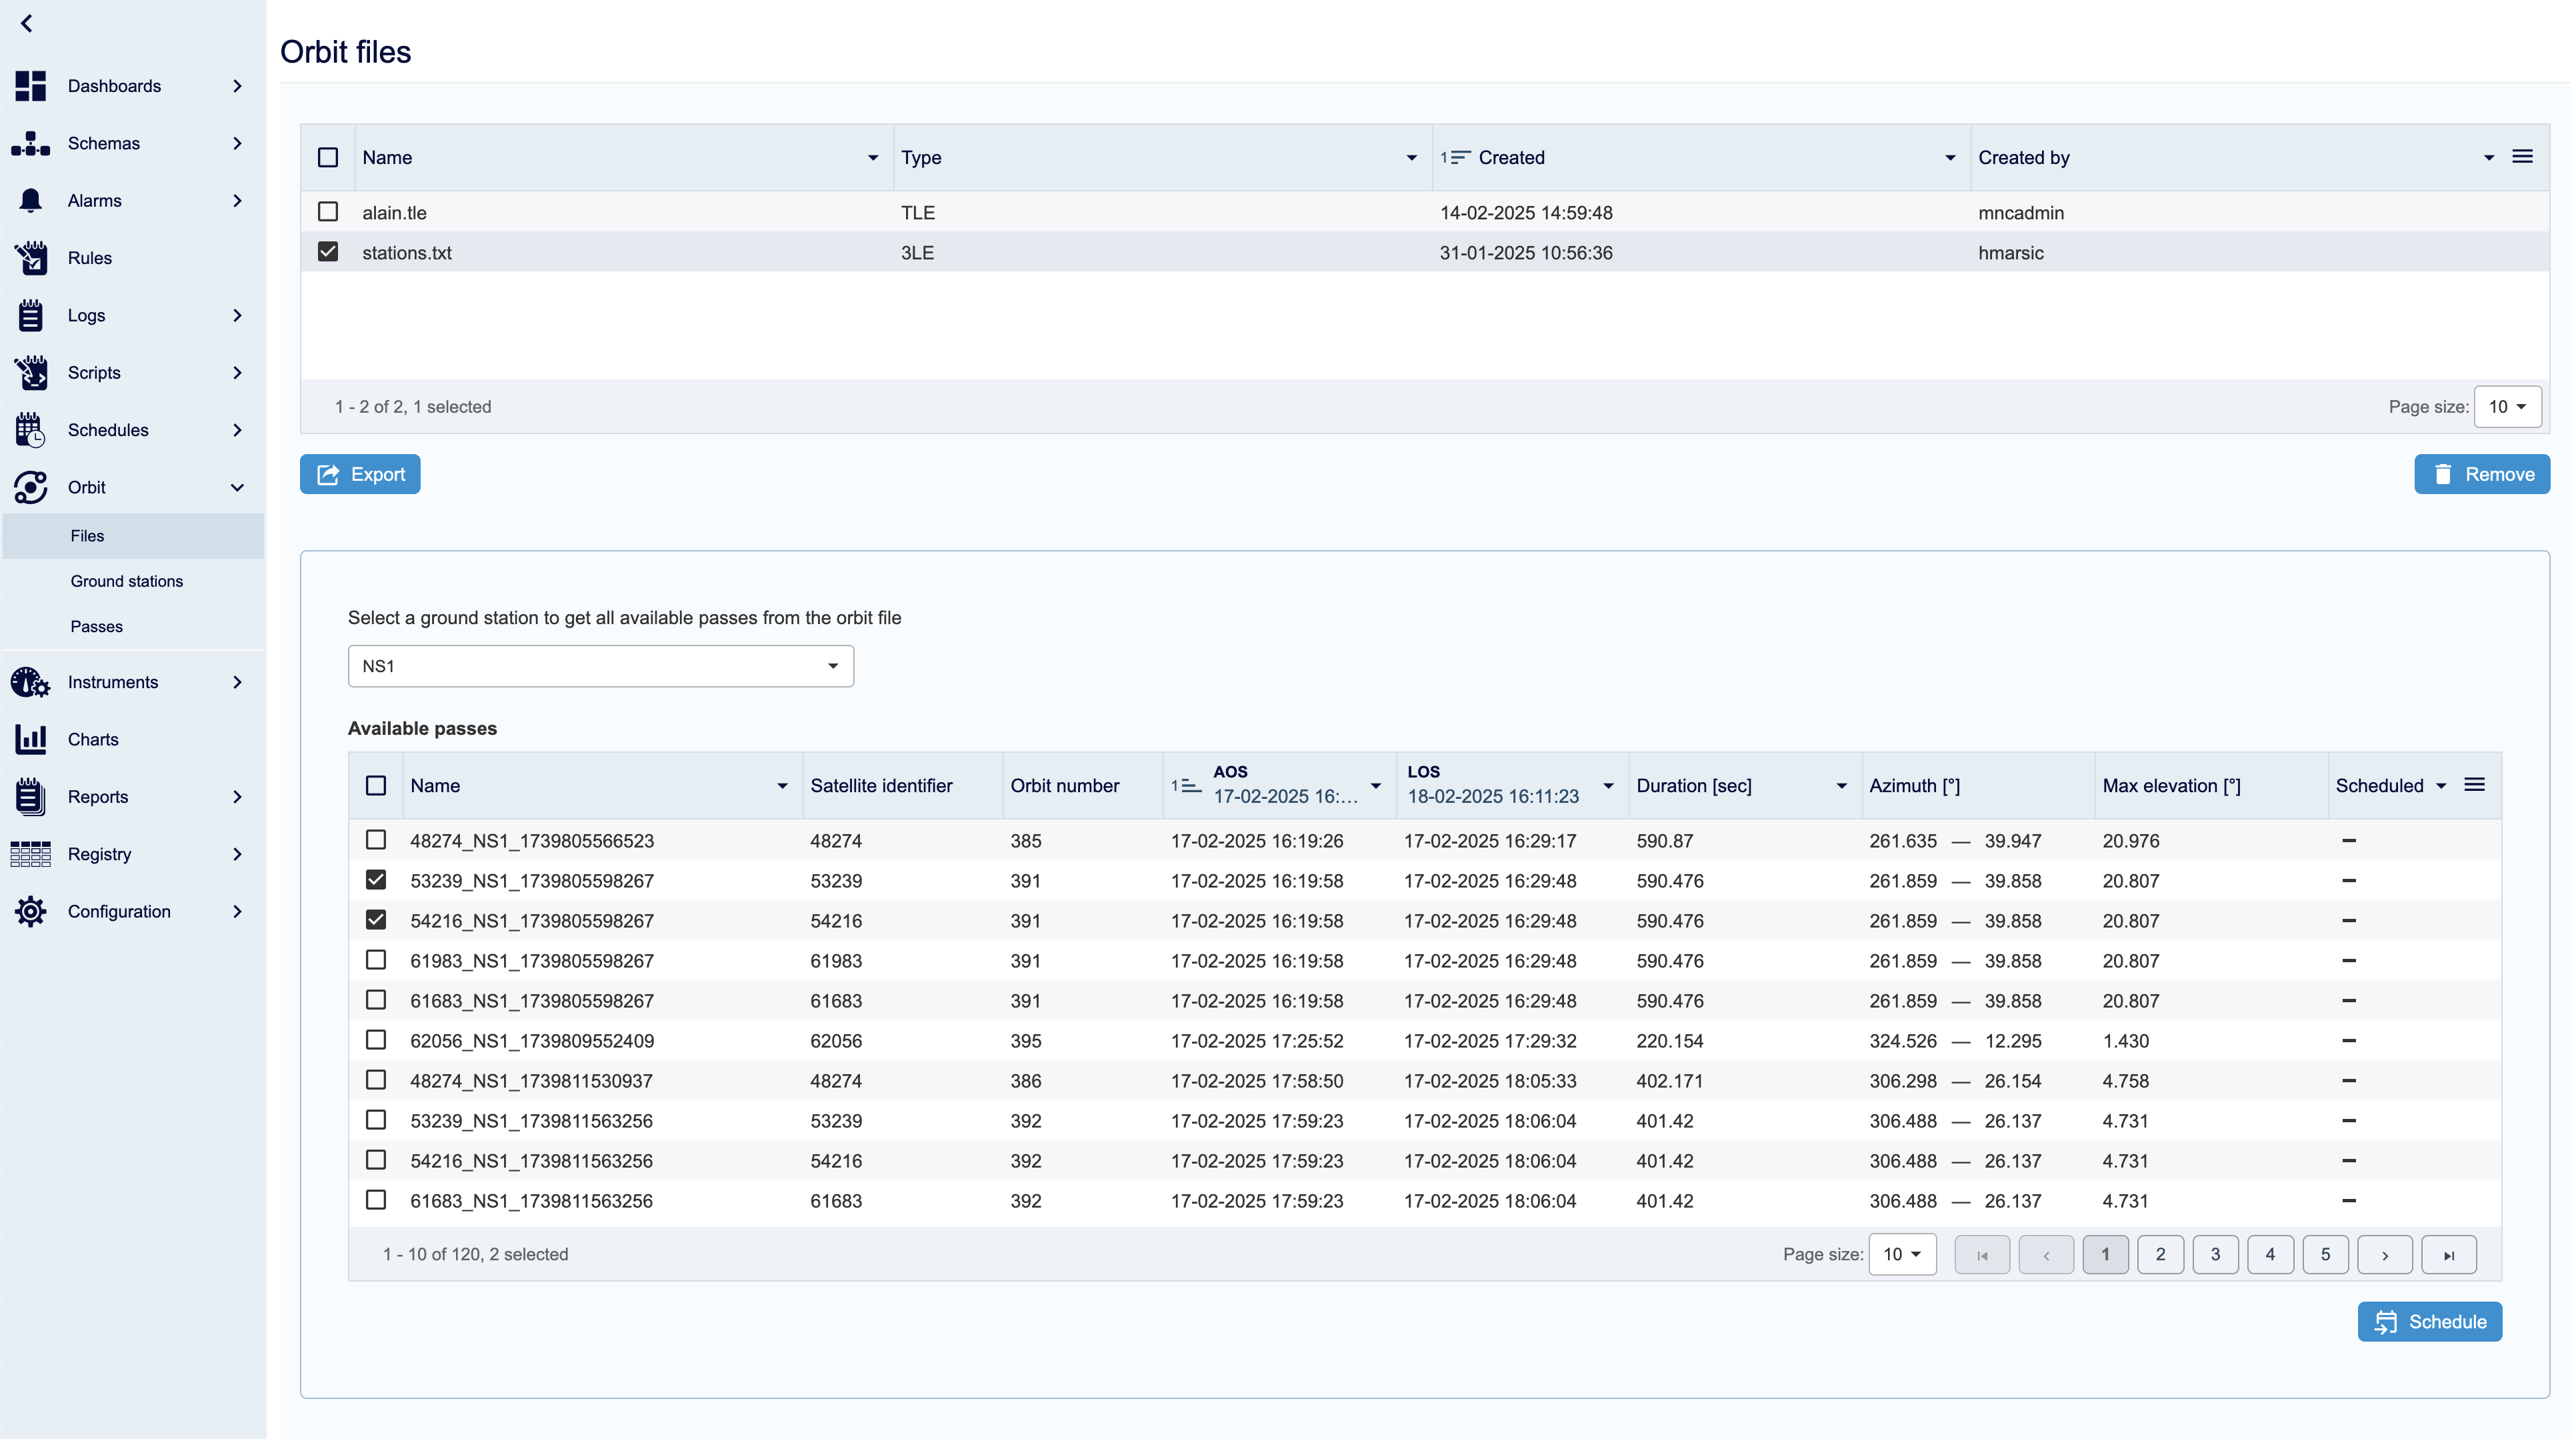Uncheck the 53239_NS1_1739805598267 pass checkbox

(376, 880)
